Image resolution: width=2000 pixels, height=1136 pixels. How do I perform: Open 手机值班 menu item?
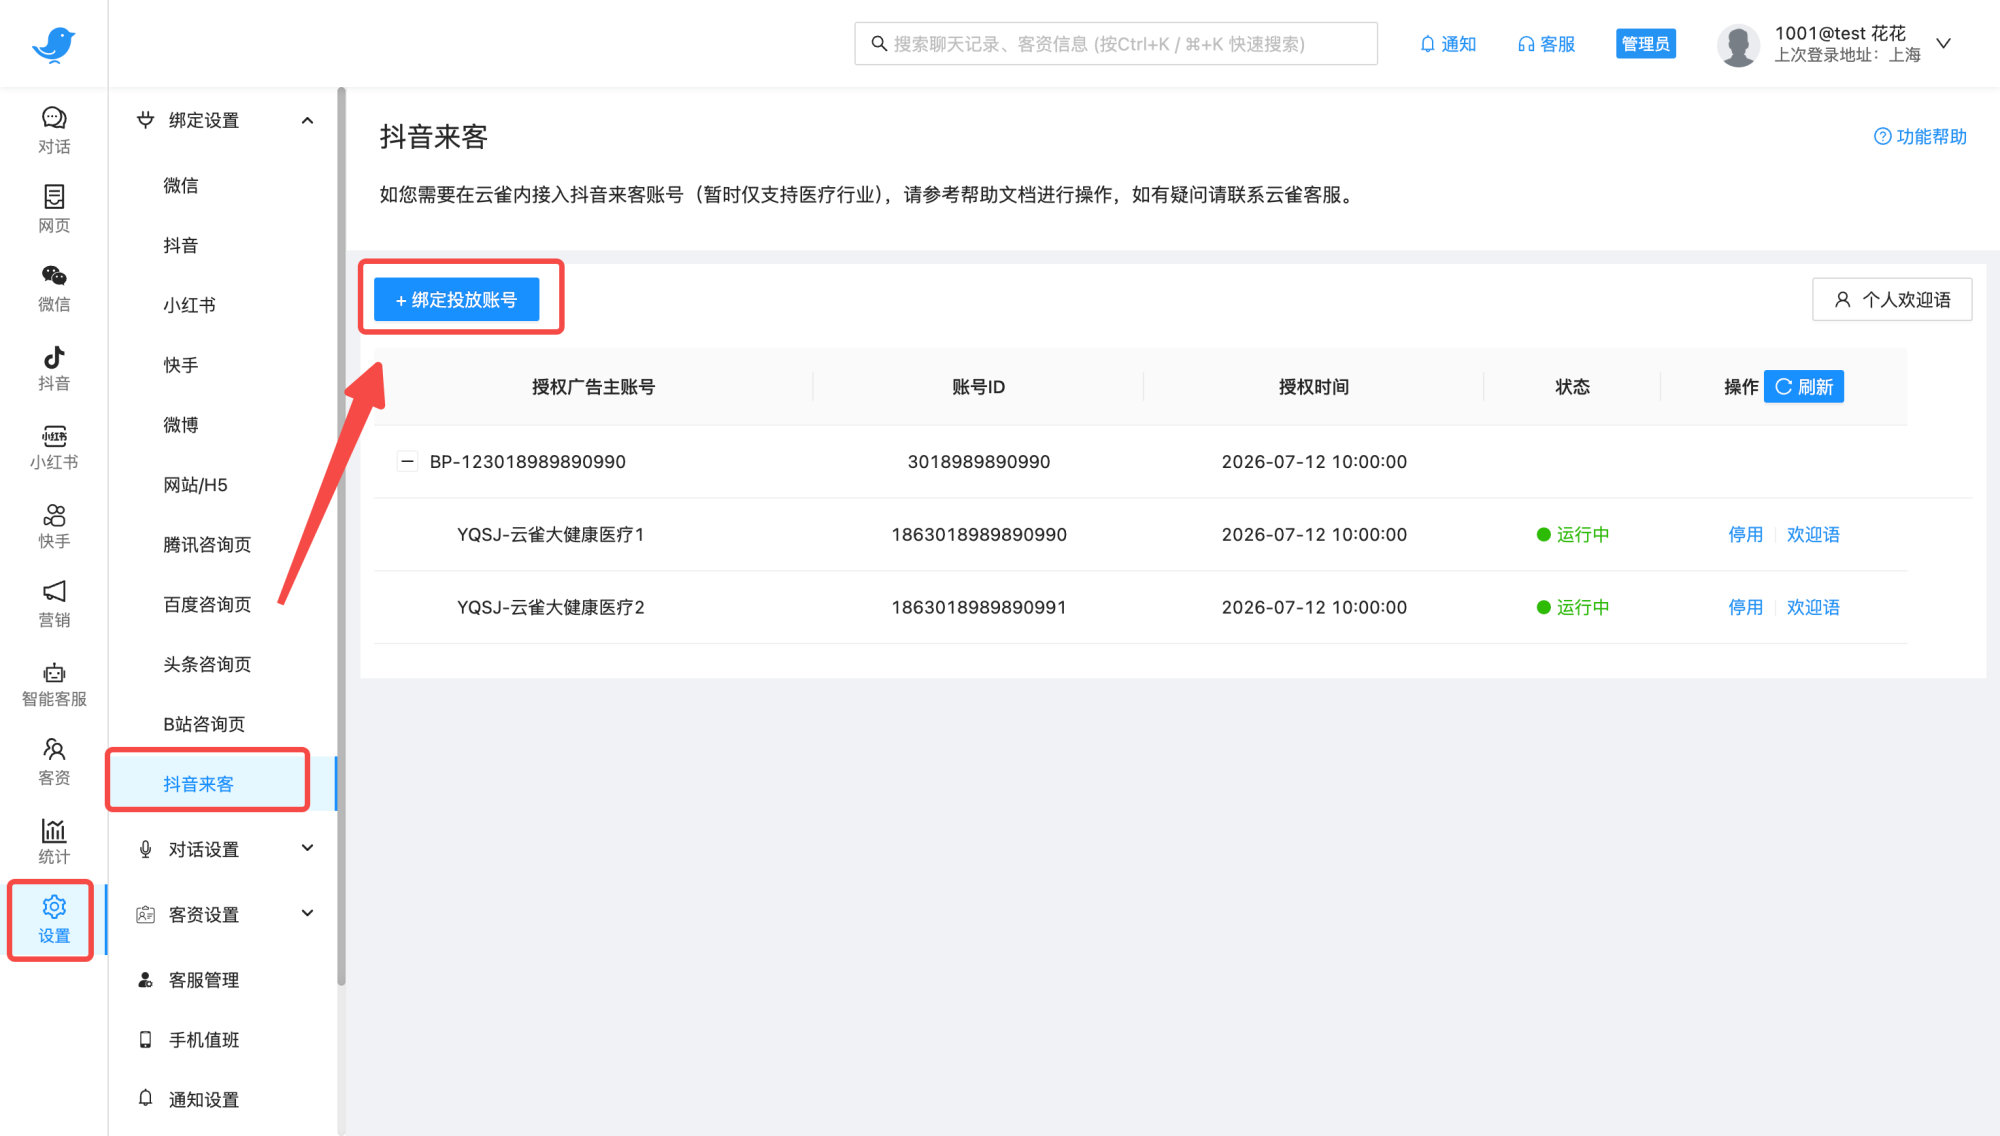tap(203, 1040)
